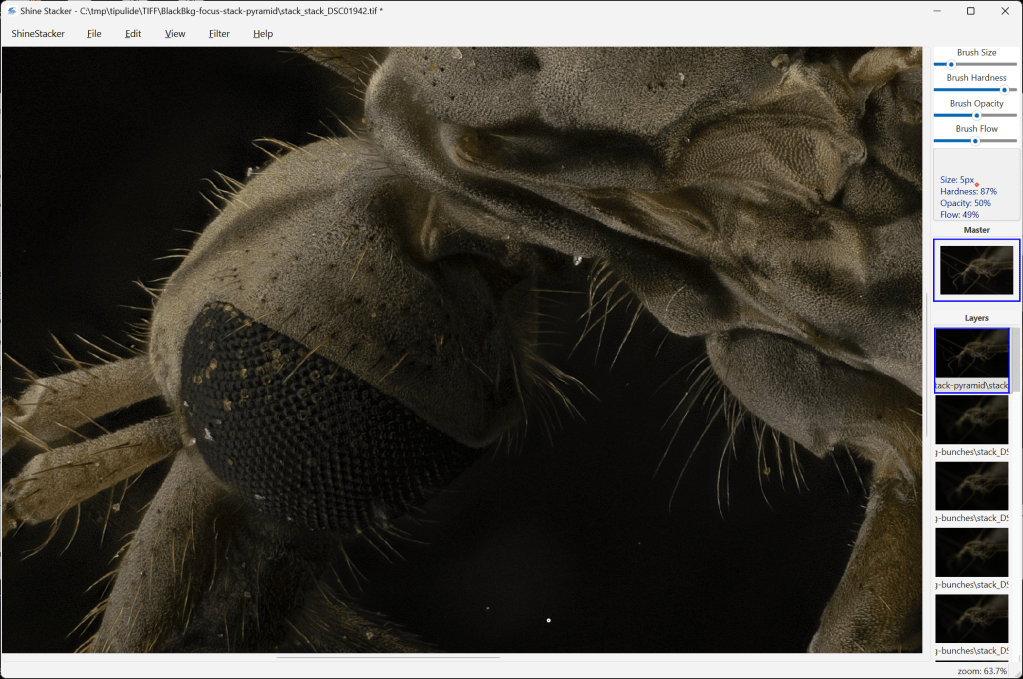Open the Edit menu
The width and height of the screenshot is (1023, 679).
click(133, 34)
